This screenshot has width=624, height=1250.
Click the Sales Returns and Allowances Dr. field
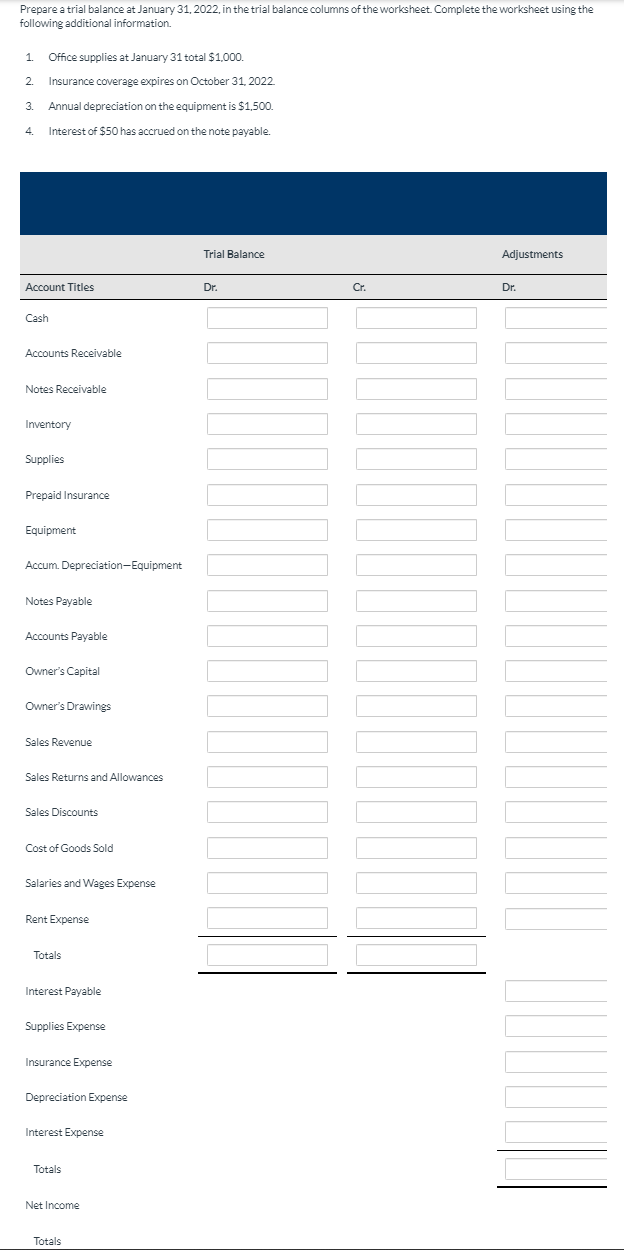267,776
